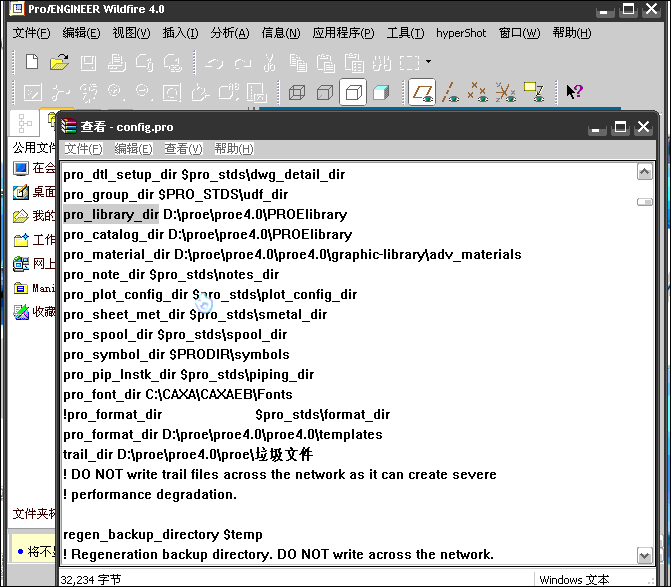Click the Print icon in the toolbar
This screenshot has height=587, width=671.
(116, 63)
